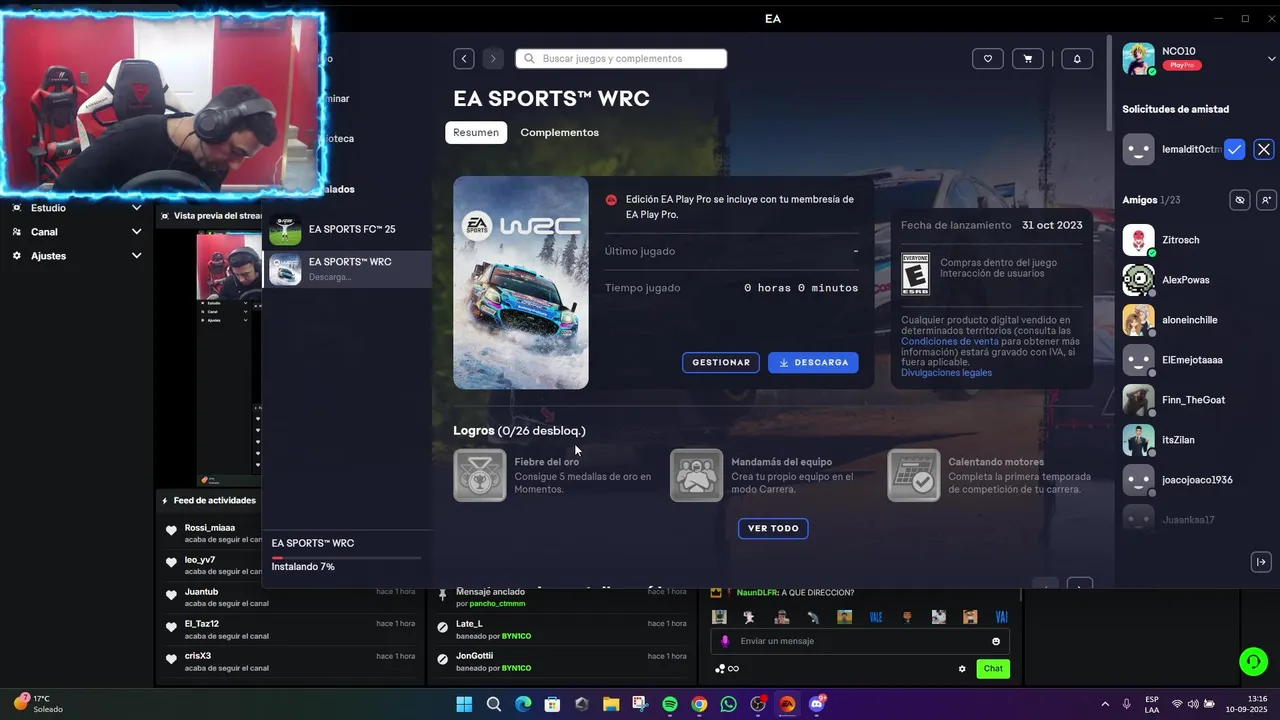This screenshot has width=1280, height=720.
Task: Open the Divulgaciones legales link
Action: click(x=946, y=373)
